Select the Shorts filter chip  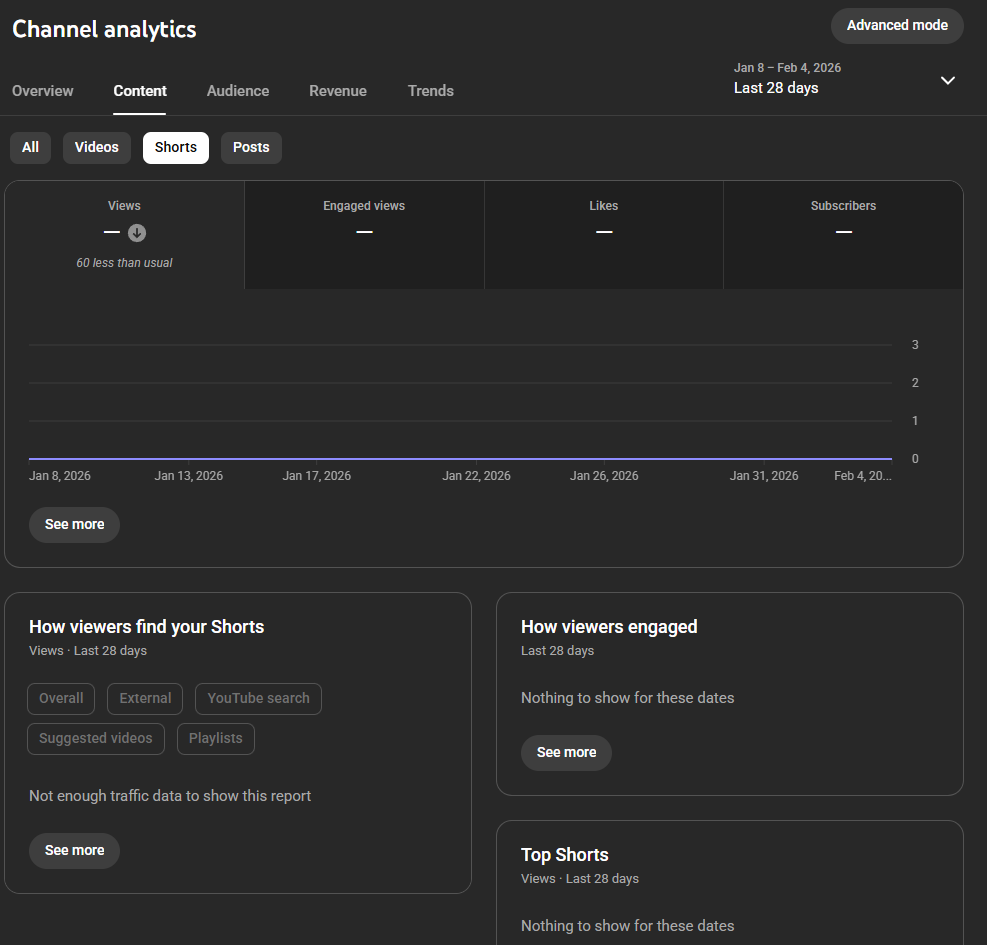[x=176, y=148]
